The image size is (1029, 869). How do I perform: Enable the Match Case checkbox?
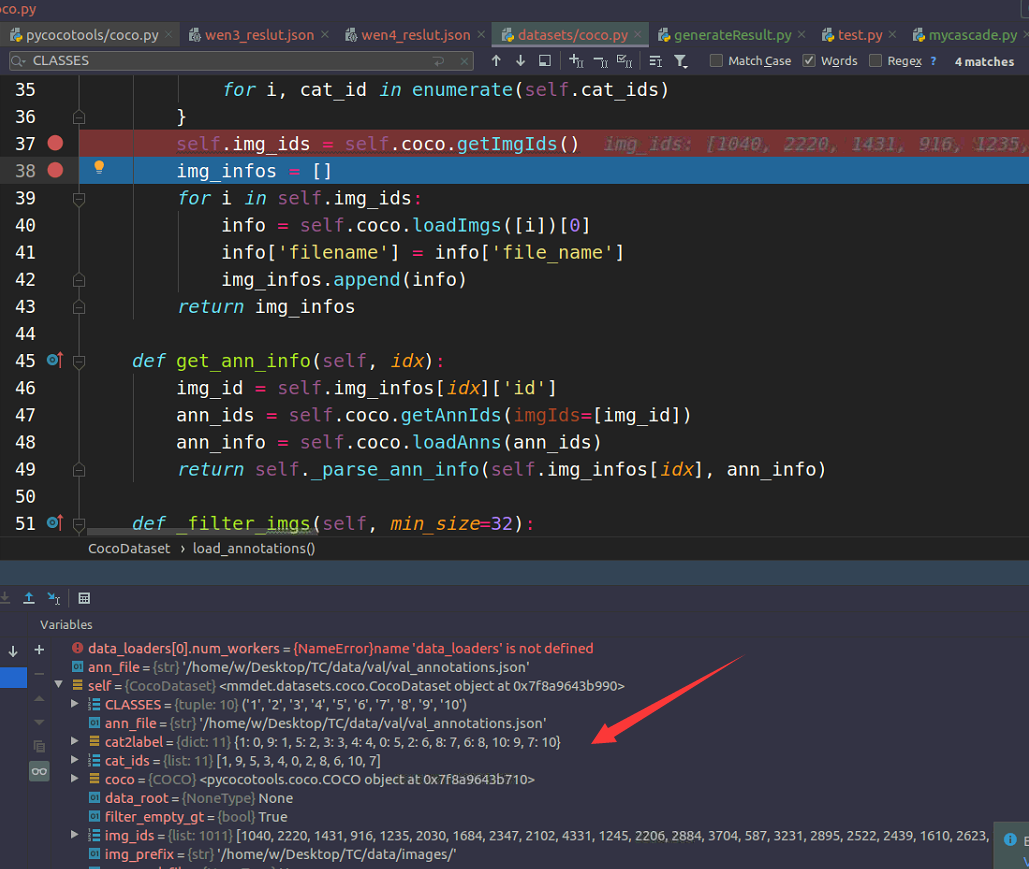(x=716, y=61)
